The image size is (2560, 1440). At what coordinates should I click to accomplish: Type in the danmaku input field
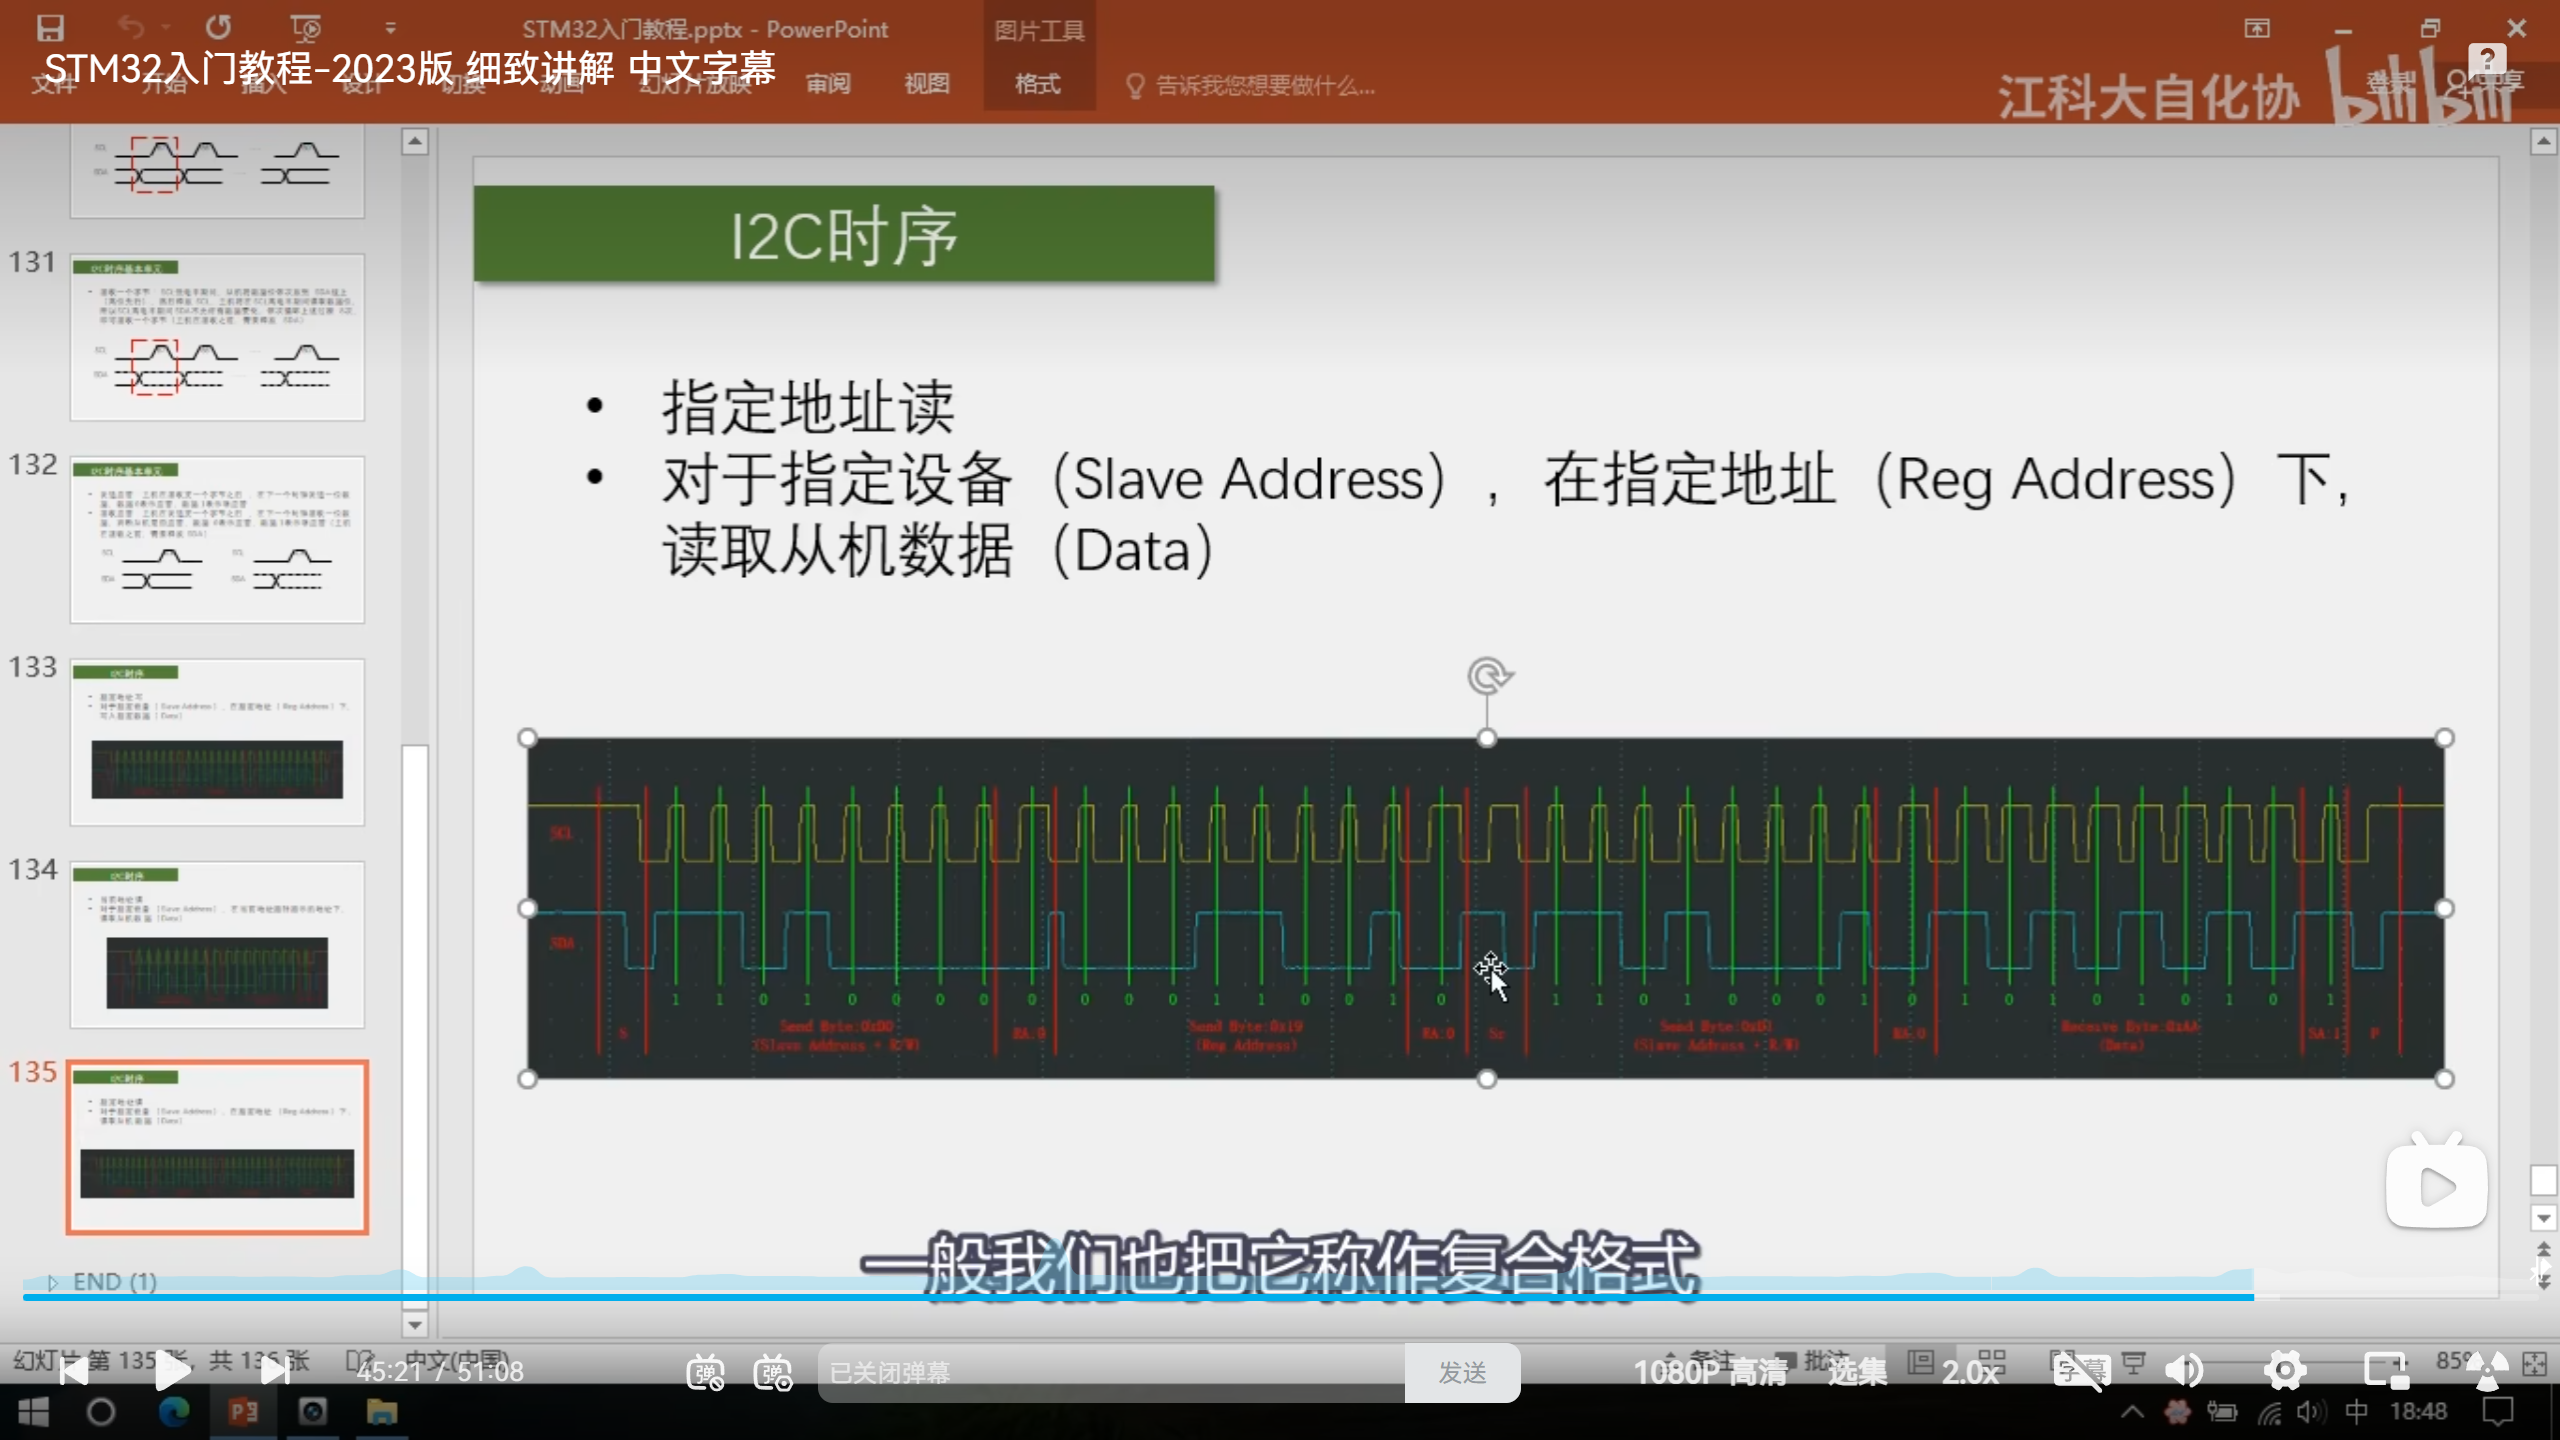1110,1372
